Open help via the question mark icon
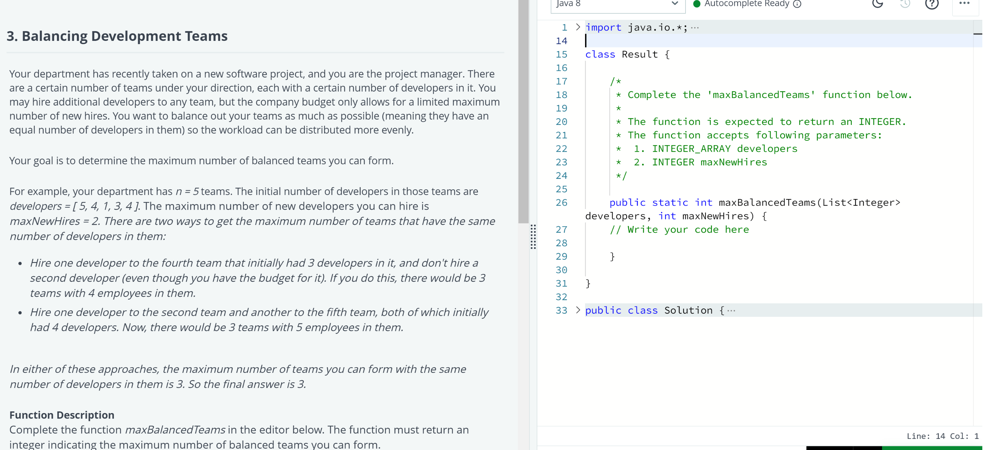This screenshot has height=450, width=1000. point(932,4)
